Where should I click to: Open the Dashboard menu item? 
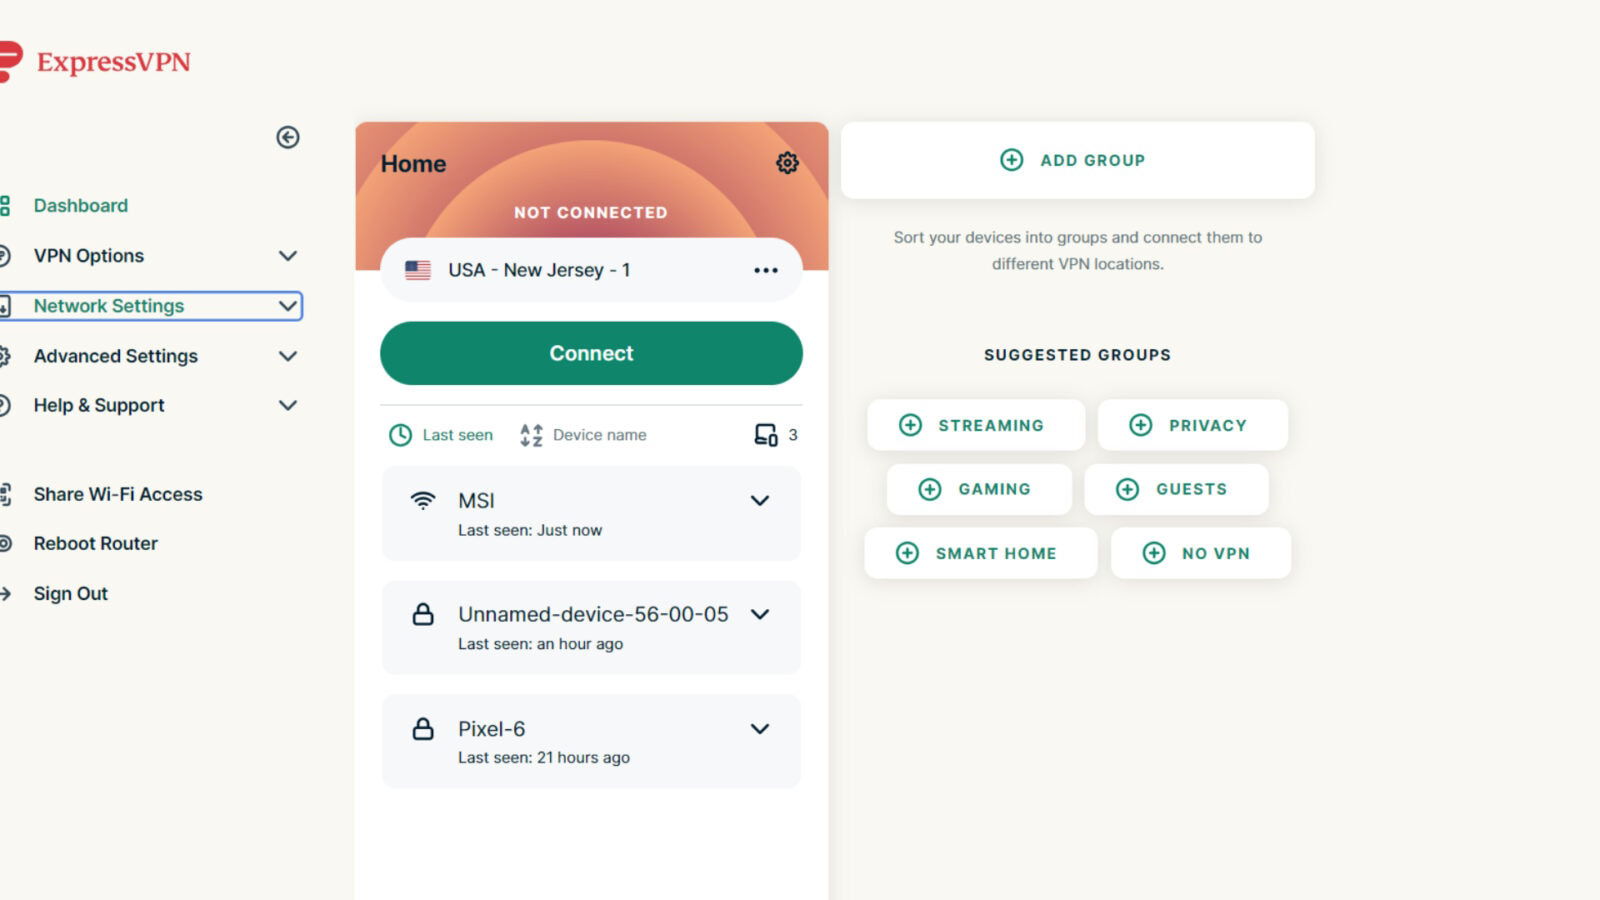point(81,206)
